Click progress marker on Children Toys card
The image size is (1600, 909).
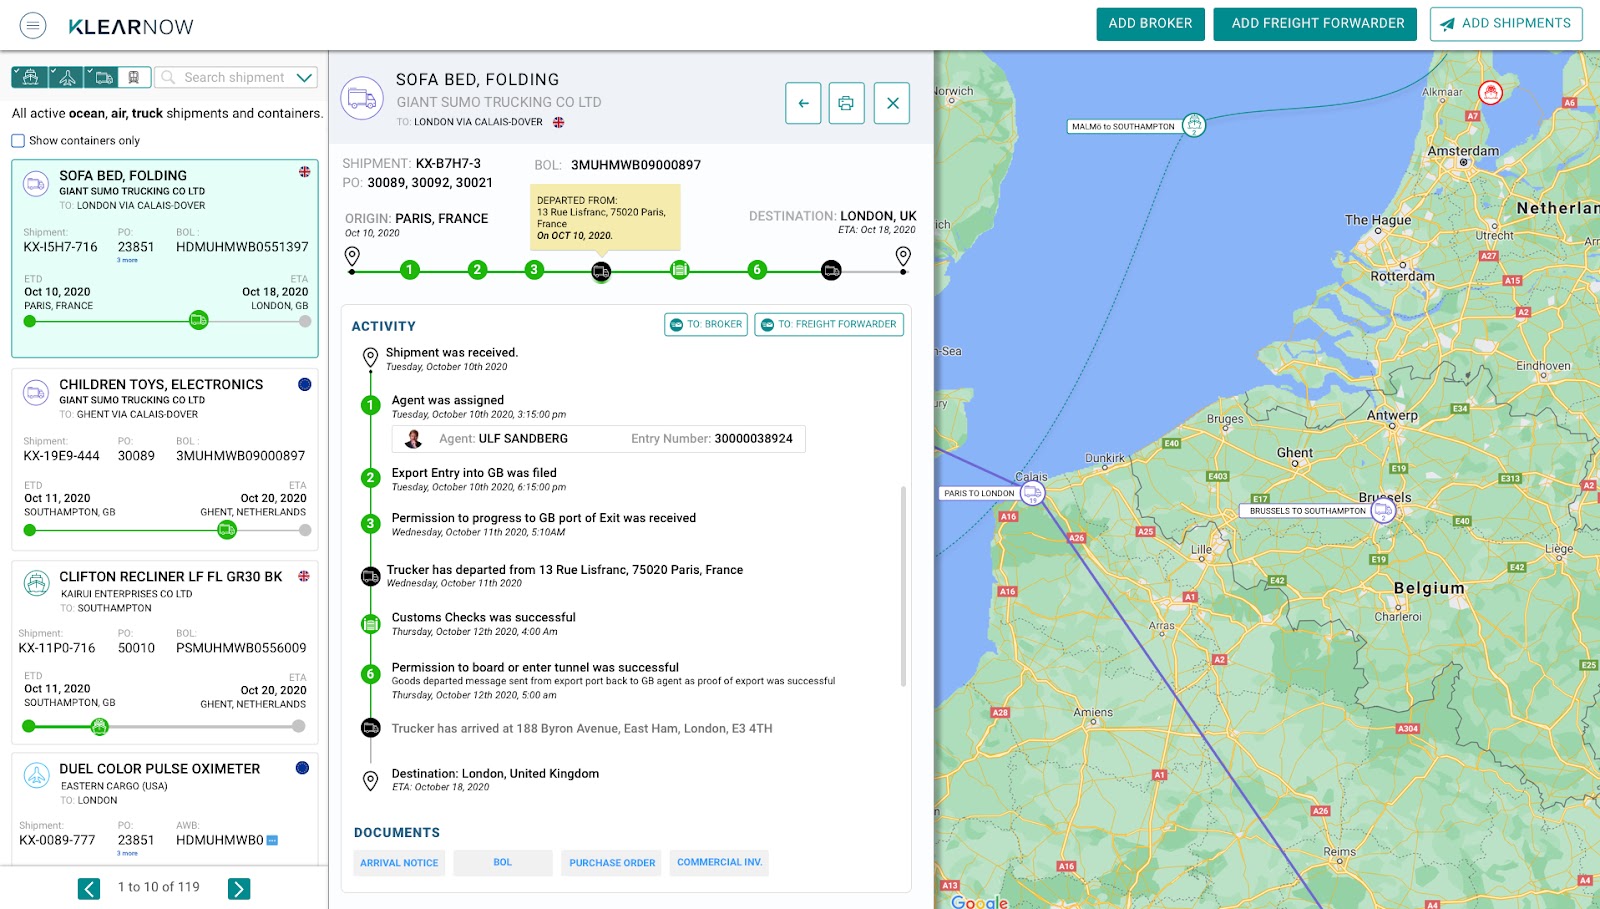point(227,530)
